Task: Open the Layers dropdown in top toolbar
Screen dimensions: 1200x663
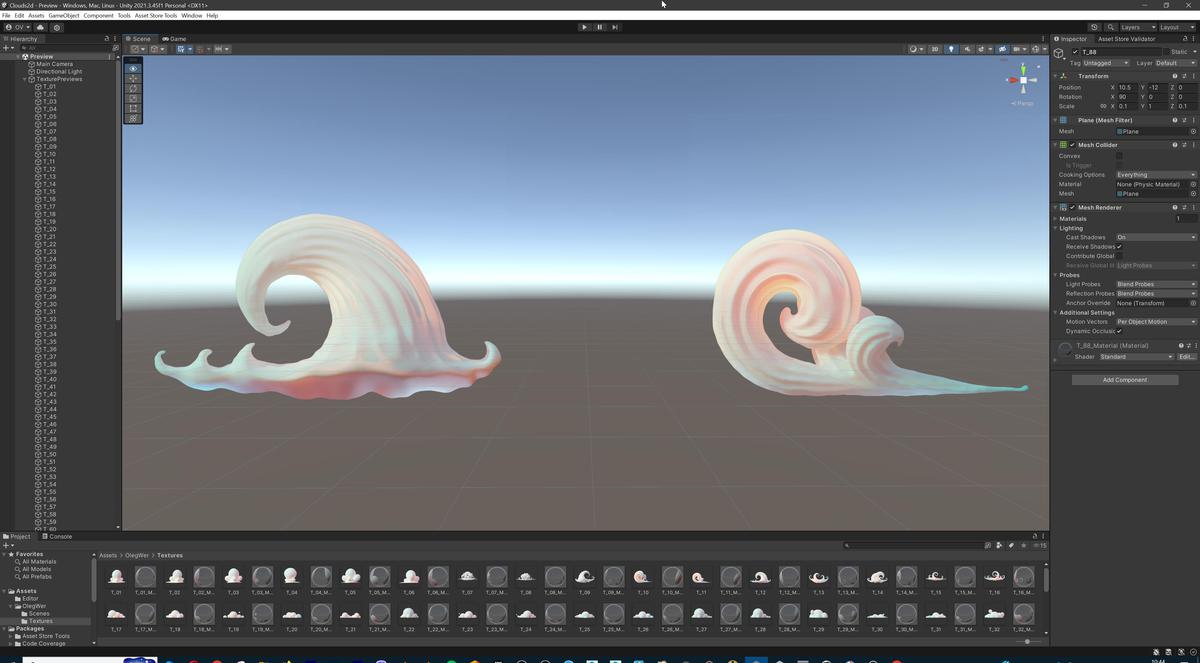Action: tap(1134, 27)
